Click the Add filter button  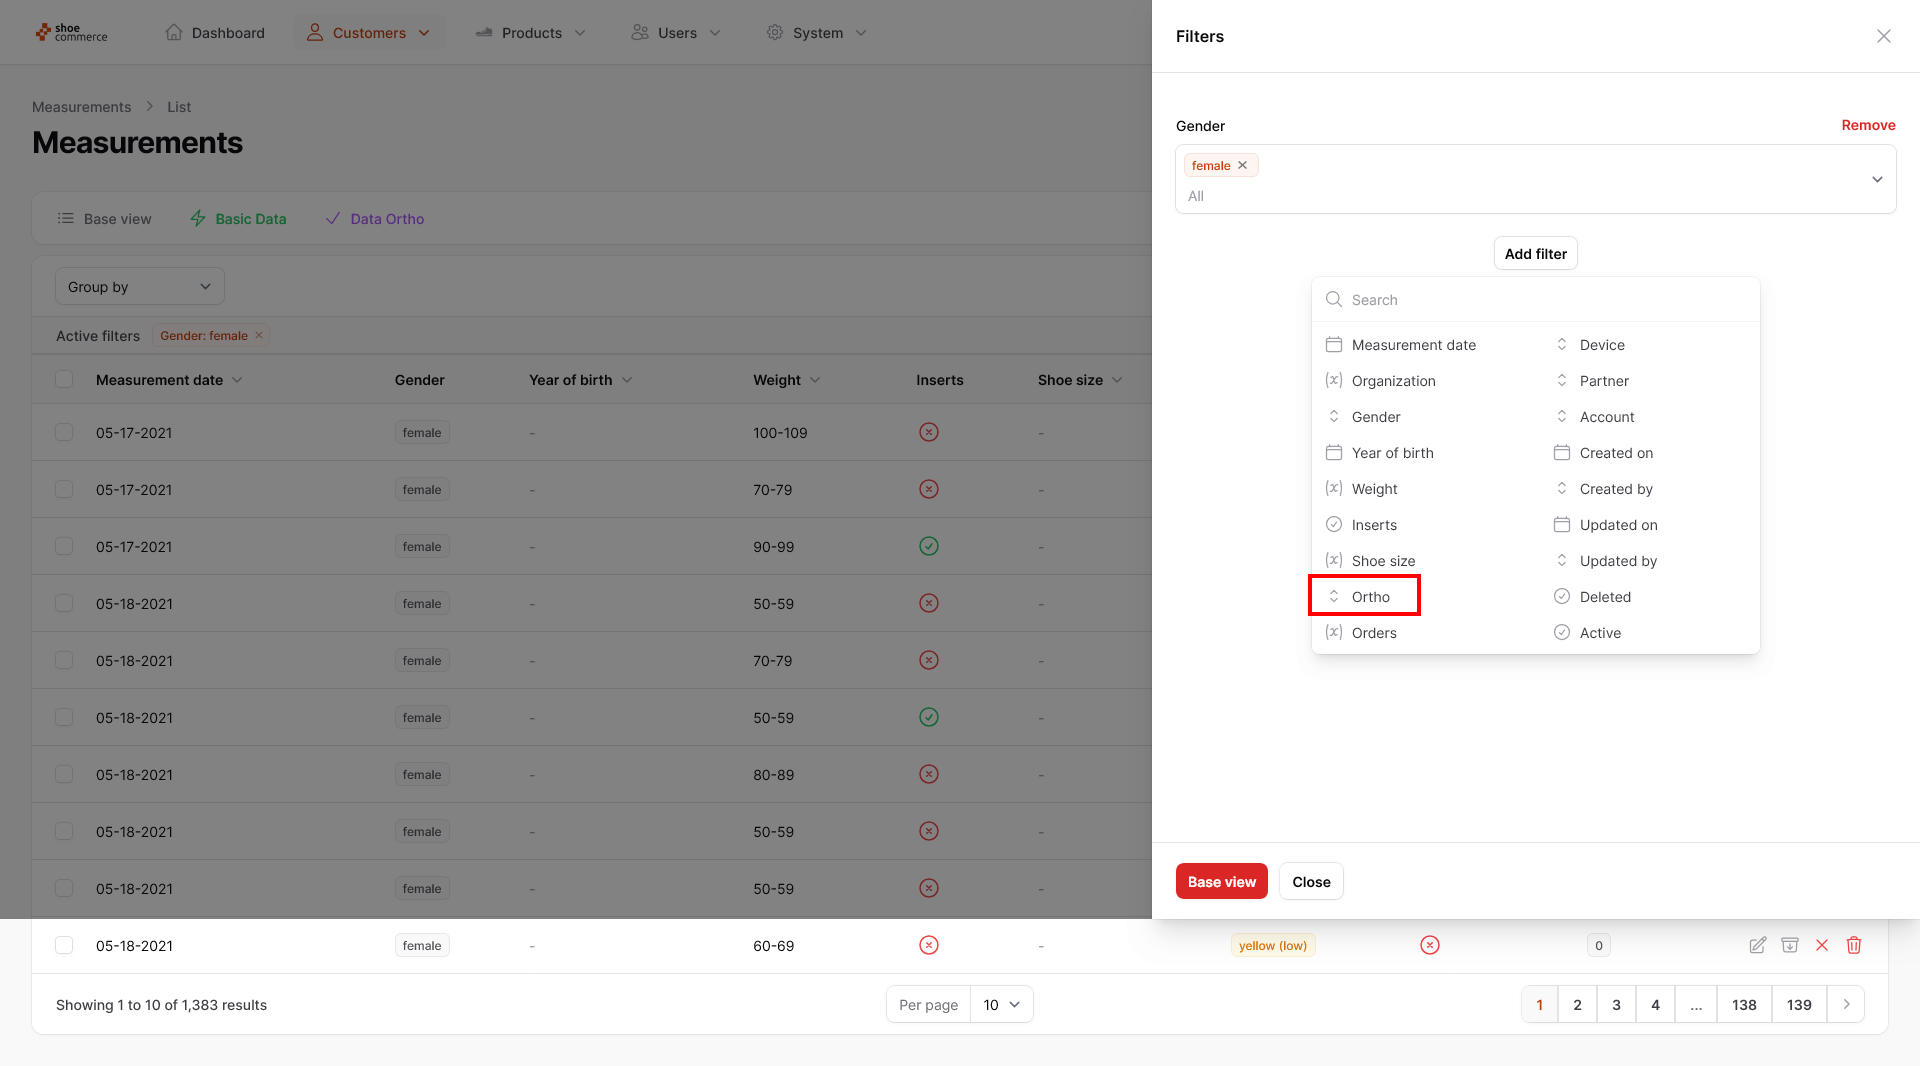1536,253
